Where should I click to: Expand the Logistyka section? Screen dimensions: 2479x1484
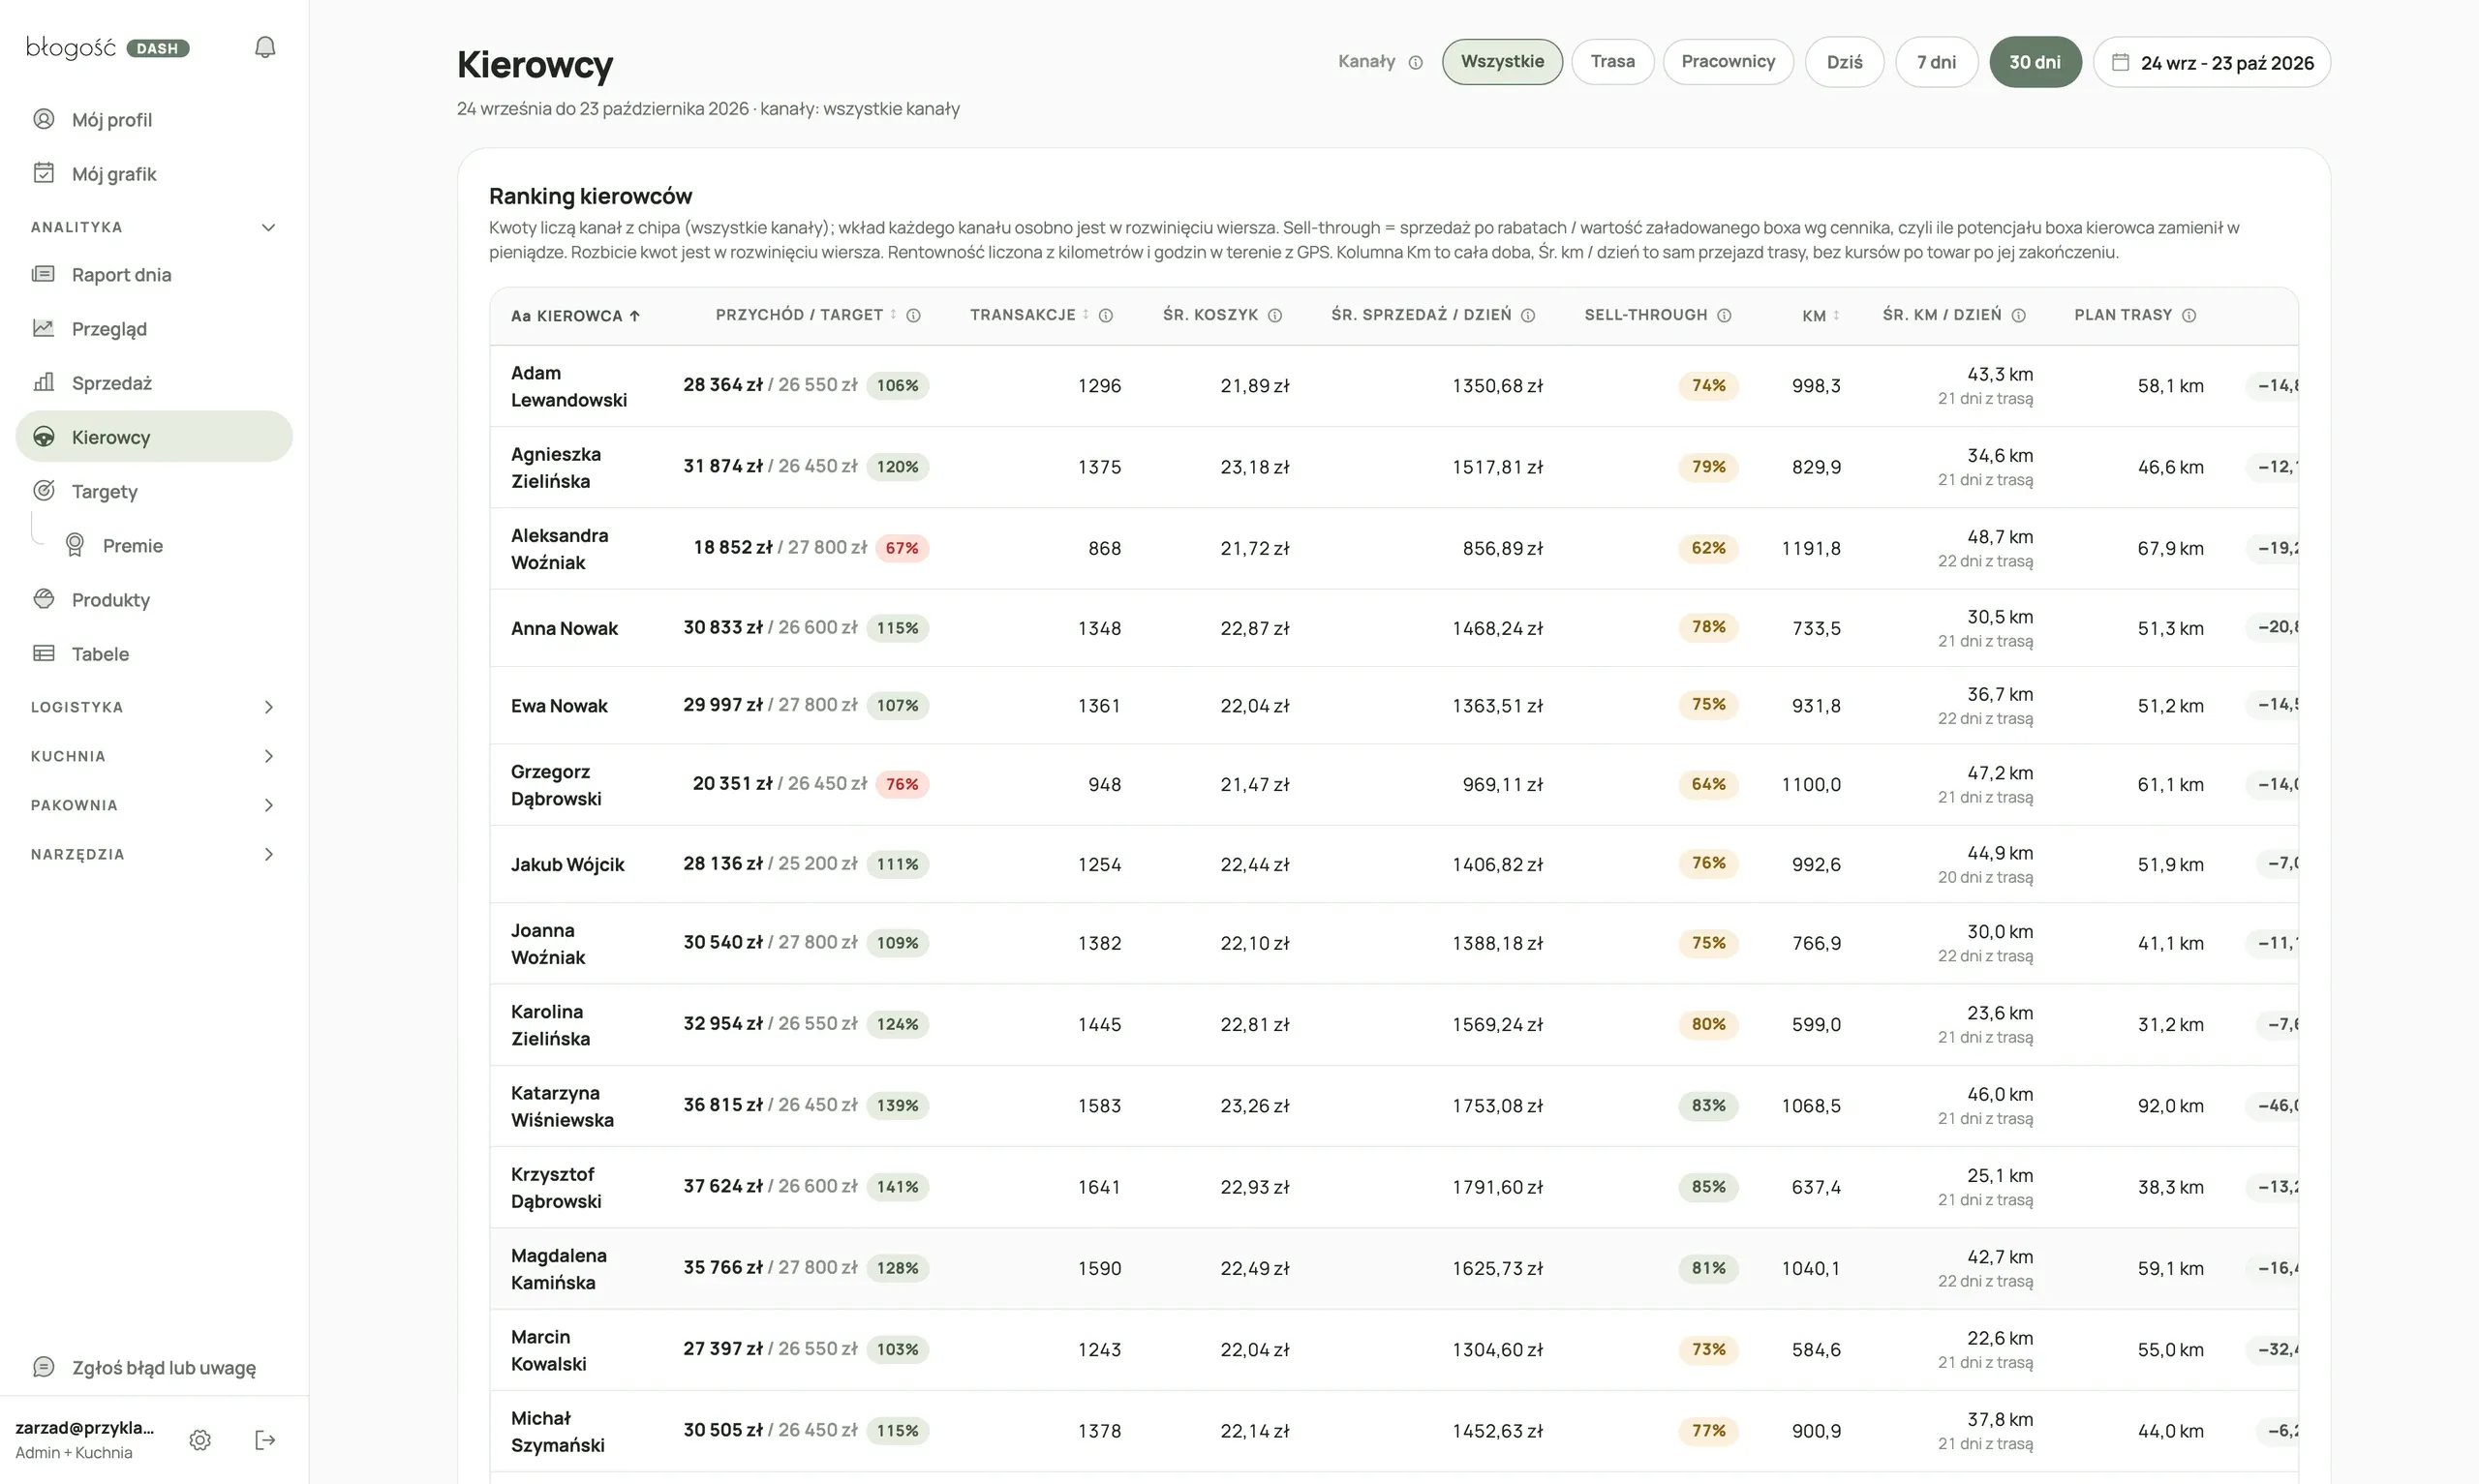[x=154, y=707]
